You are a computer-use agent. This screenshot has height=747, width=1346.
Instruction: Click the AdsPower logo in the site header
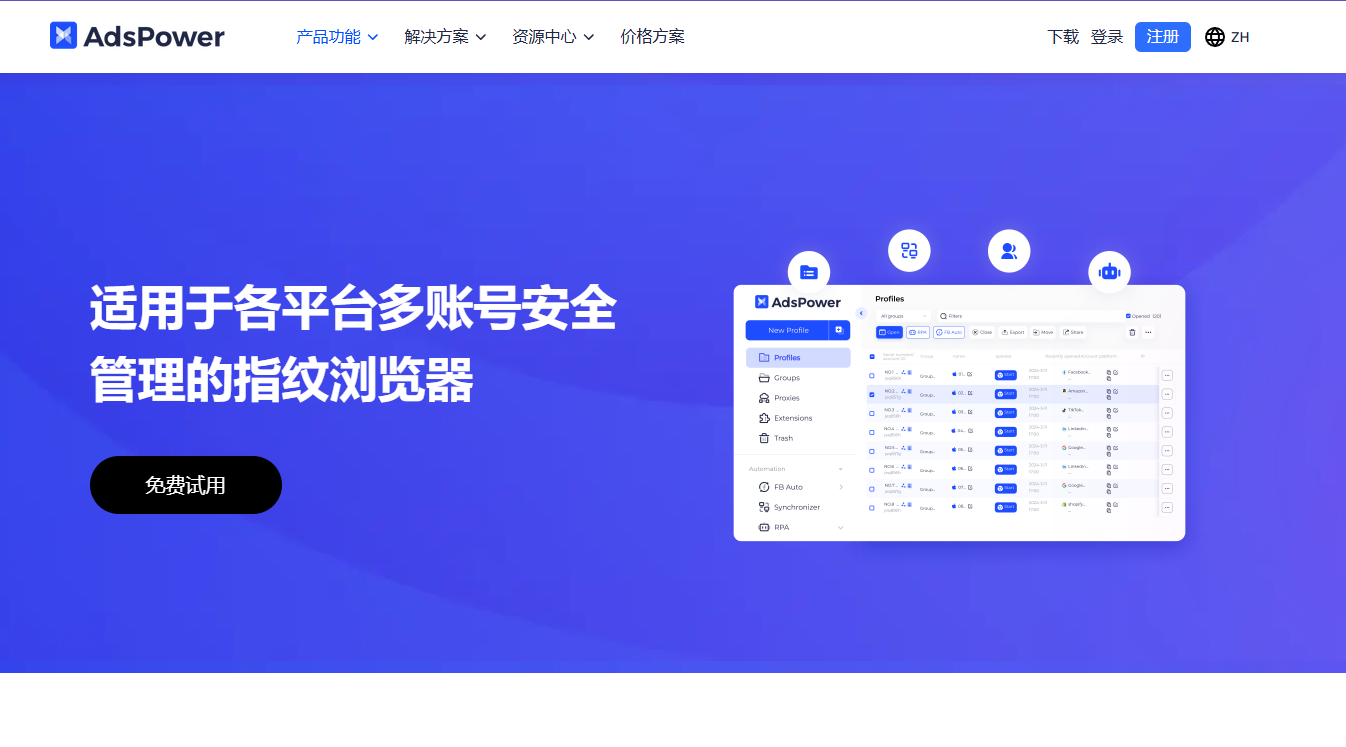pos(137,36)
